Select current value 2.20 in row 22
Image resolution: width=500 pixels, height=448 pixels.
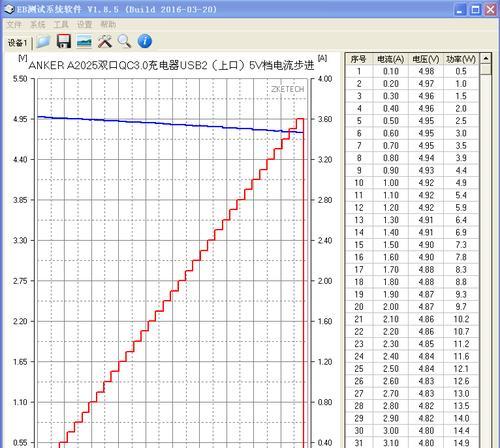click(391, 331)
